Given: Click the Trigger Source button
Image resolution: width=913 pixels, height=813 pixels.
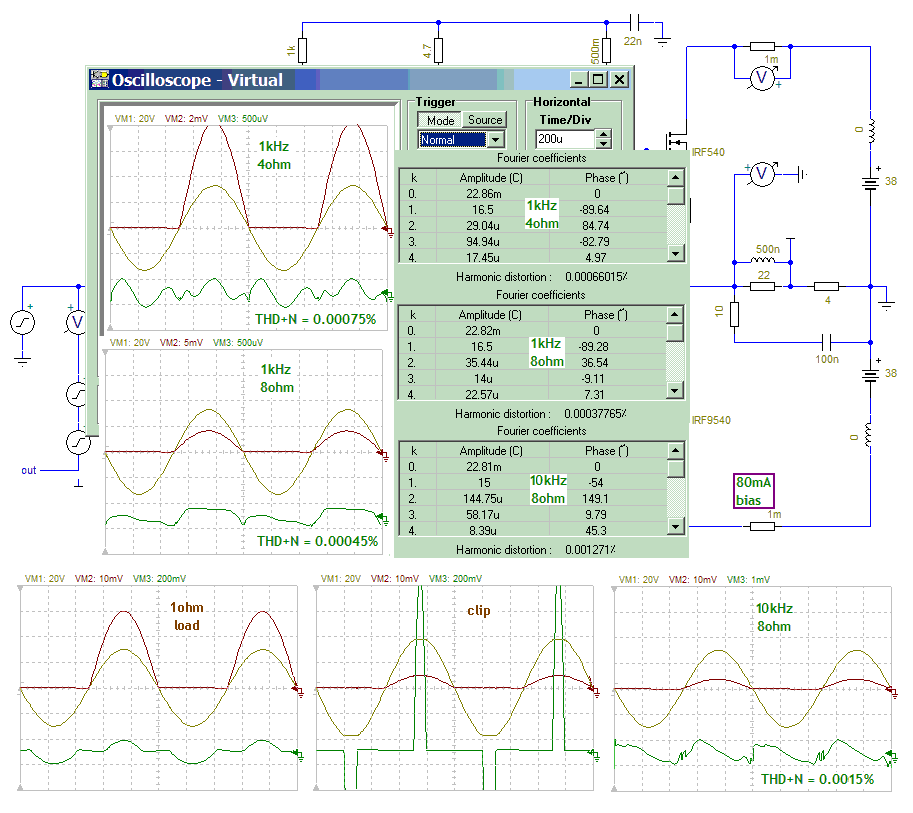Looking at the screenshot, I should (484, 119).
